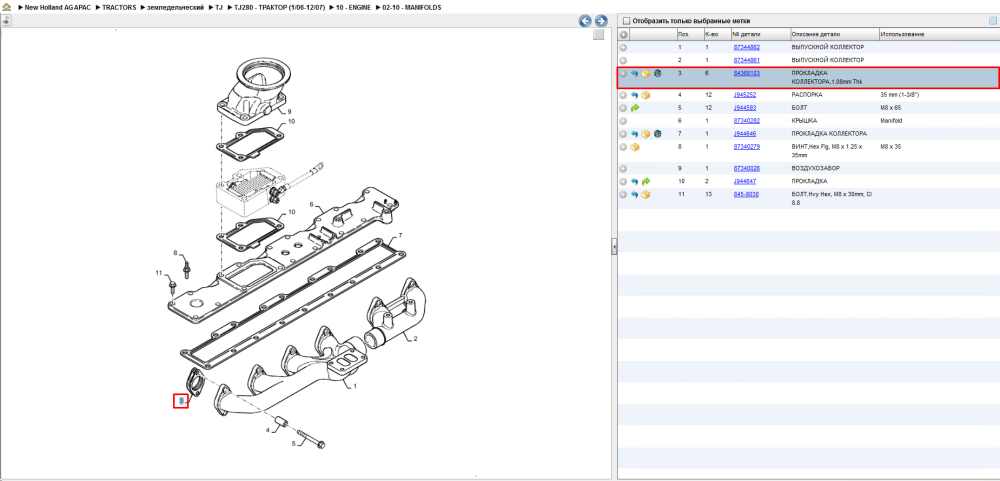1000x481 pixels.
Task: Click 'Manifold' usage cell
Action: (x=892, y=121)
